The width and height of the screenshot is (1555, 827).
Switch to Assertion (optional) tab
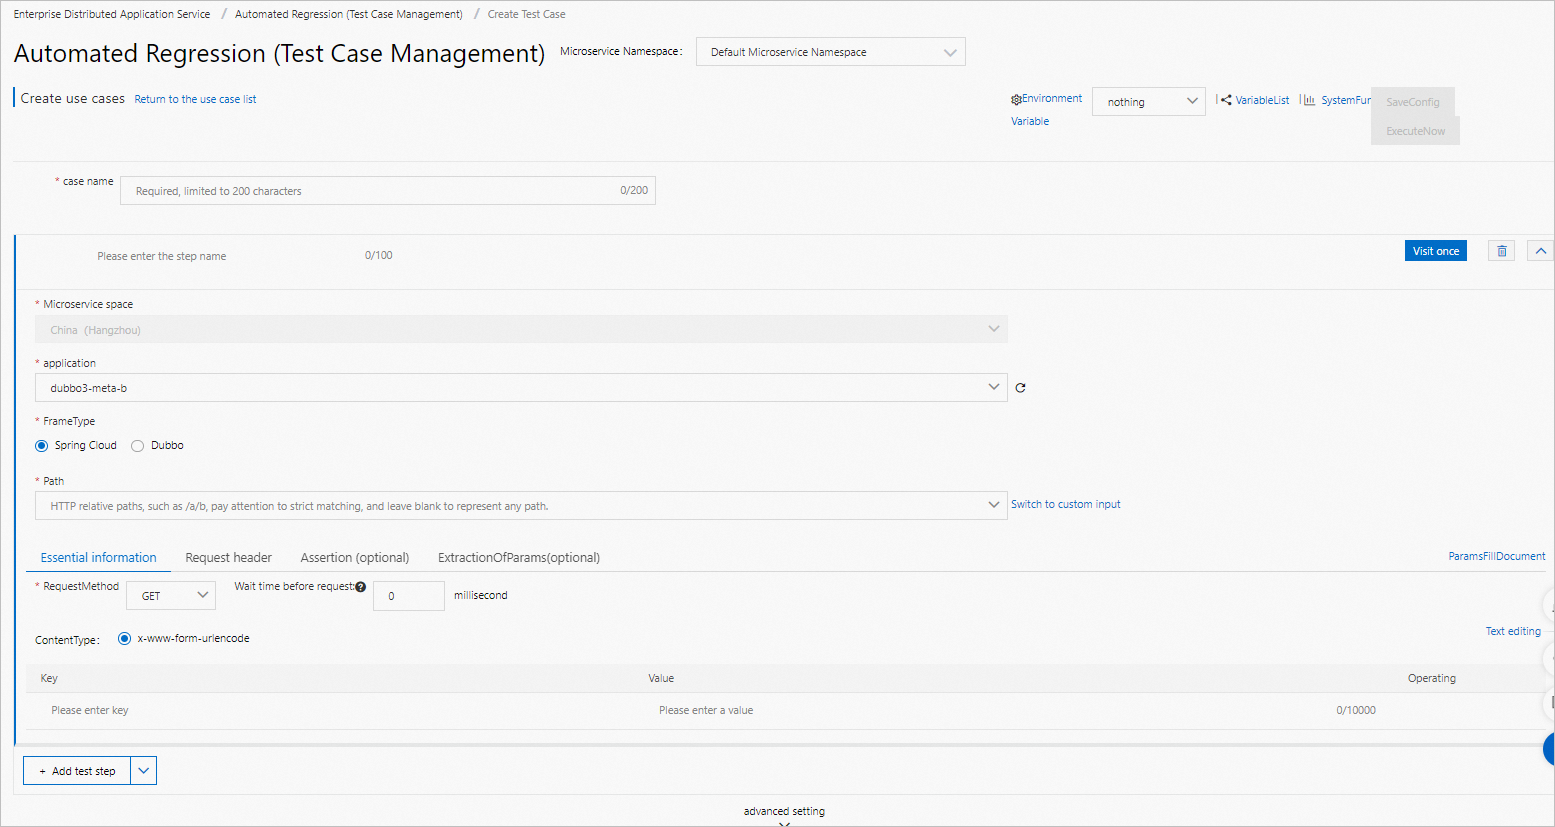[355, 558]
